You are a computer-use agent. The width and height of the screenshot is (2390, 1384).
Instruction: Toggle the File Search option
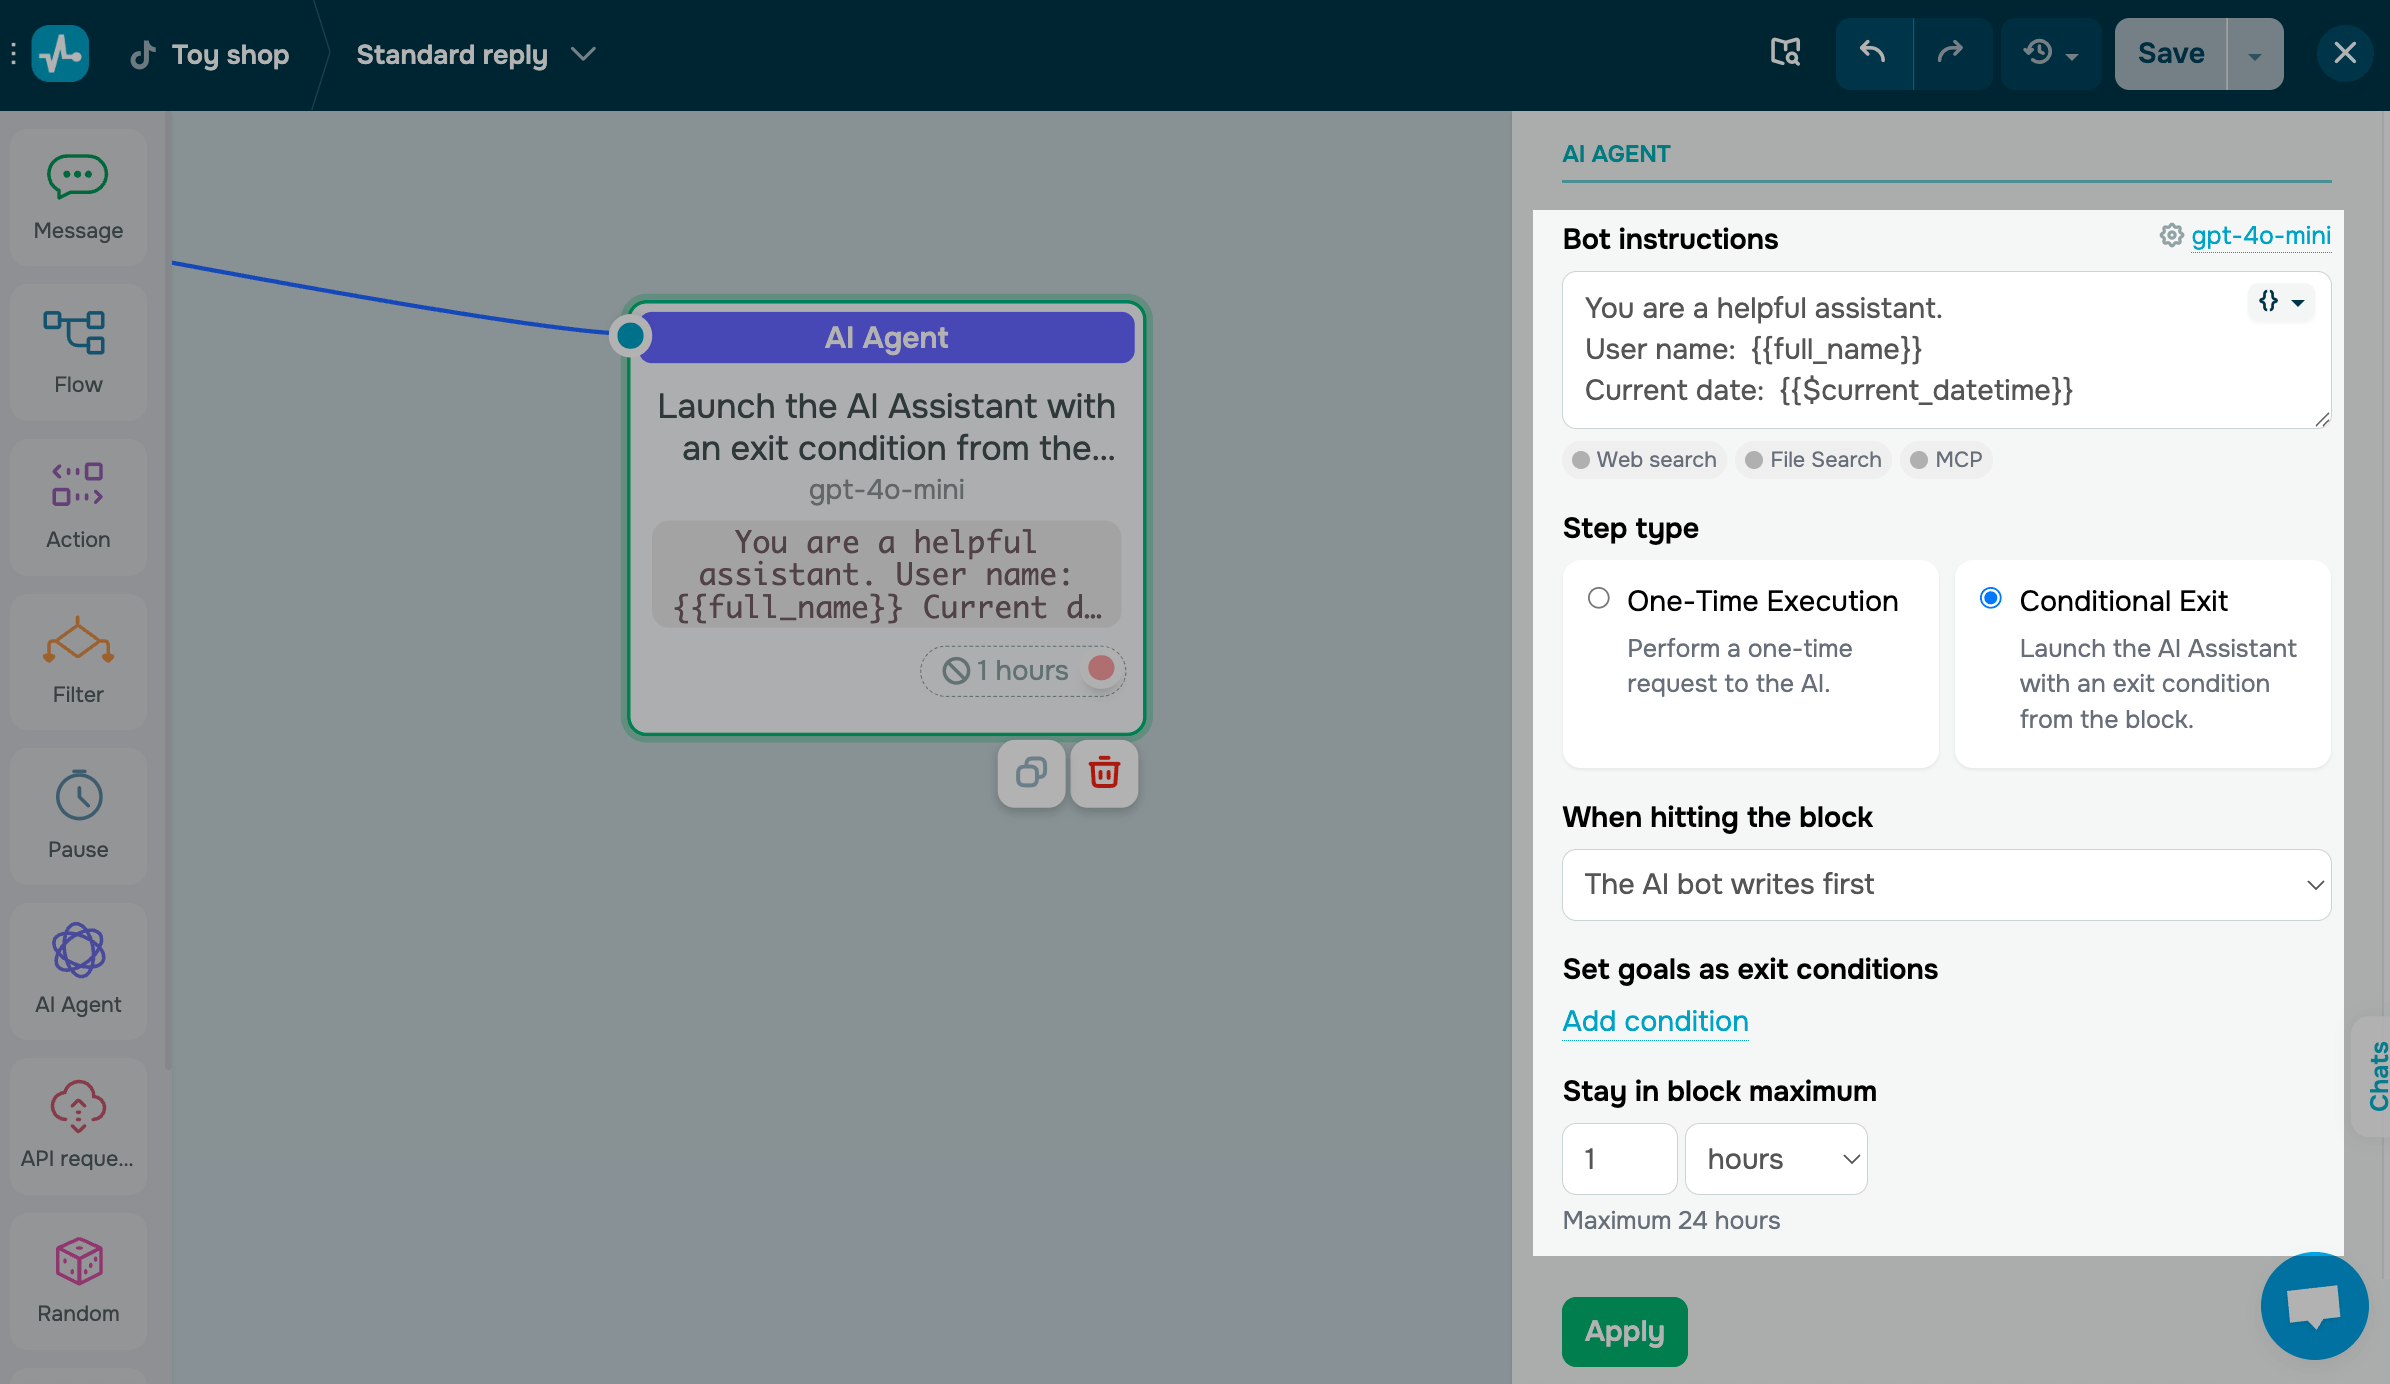[x=1813, y=460]
